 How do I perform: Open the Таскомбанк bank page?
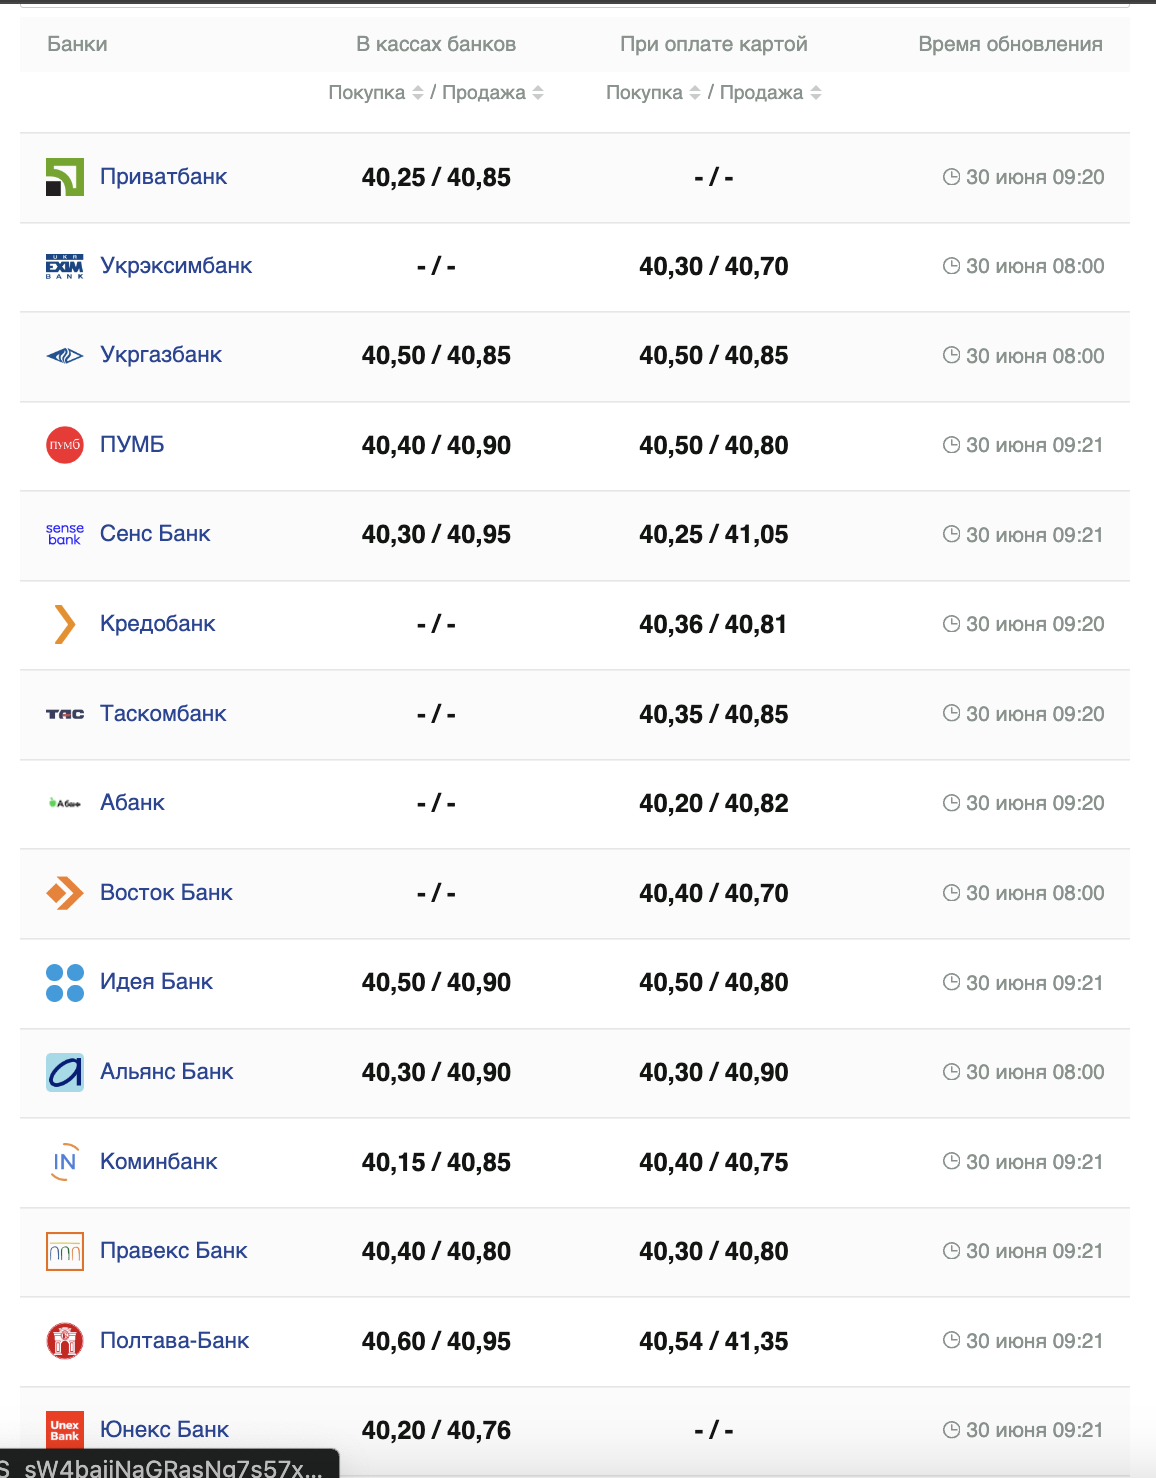(x=163, y=714)
